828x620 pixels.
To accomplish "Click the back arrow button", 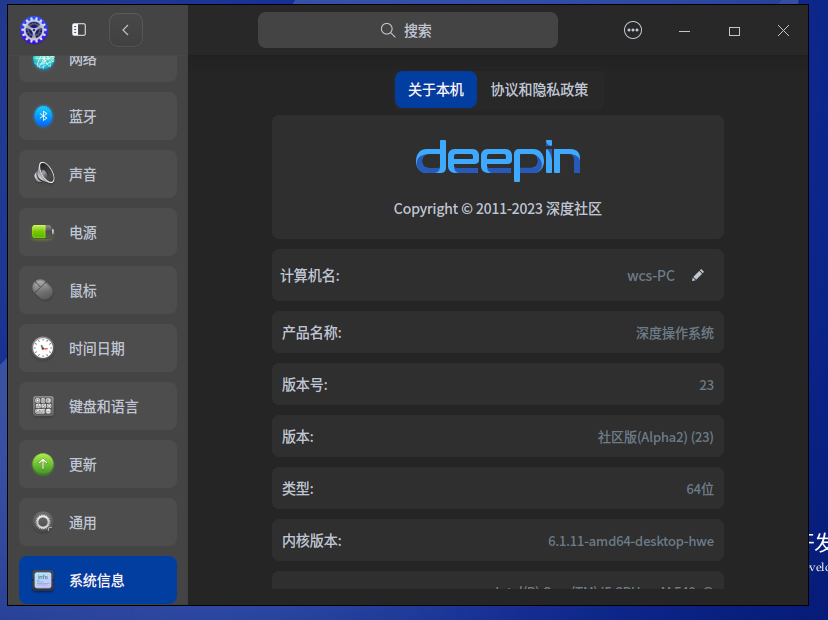I will point(126,30).
